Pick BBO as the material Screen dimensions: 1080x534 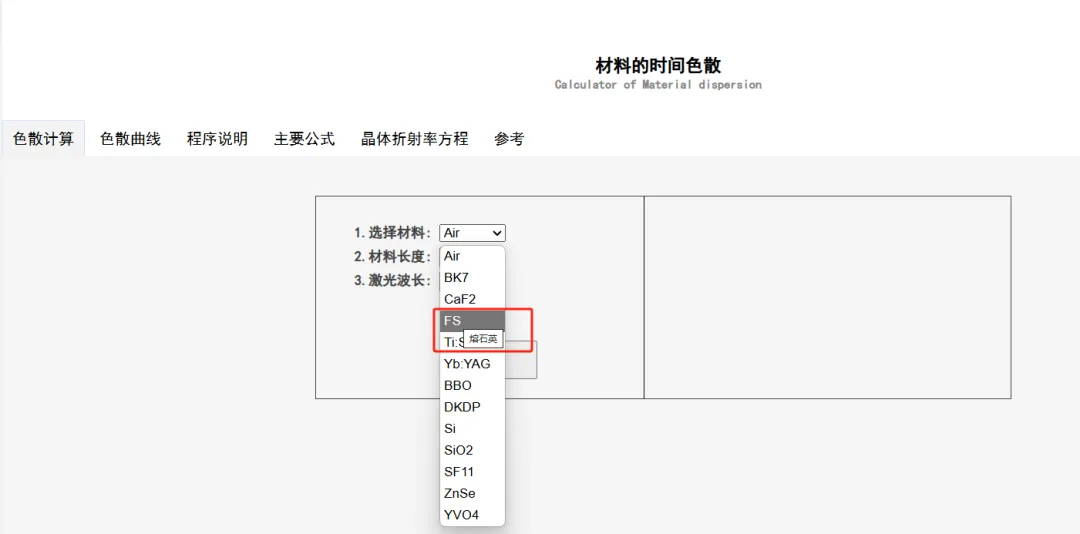(x=472, y=386)
